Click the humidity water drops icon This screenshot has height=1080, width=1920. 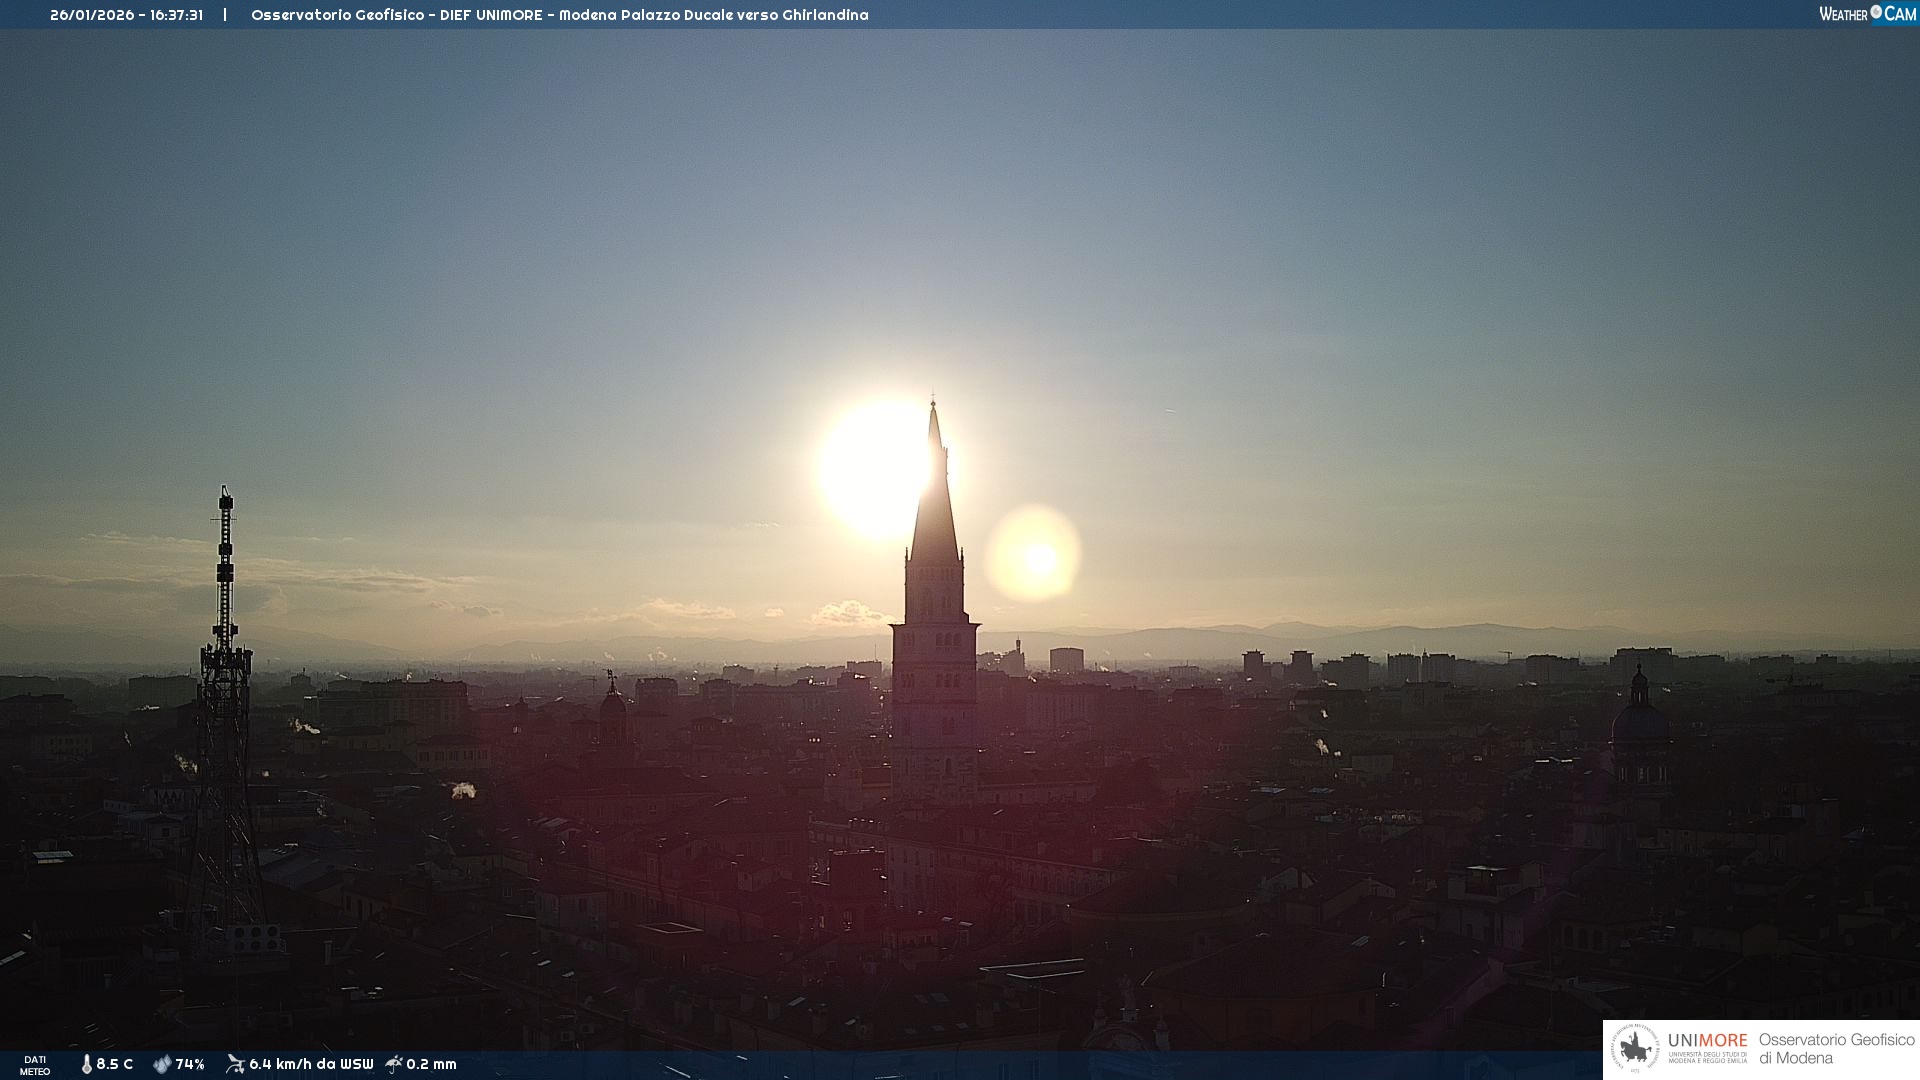pyautogui.click(x=162, y=1064)
